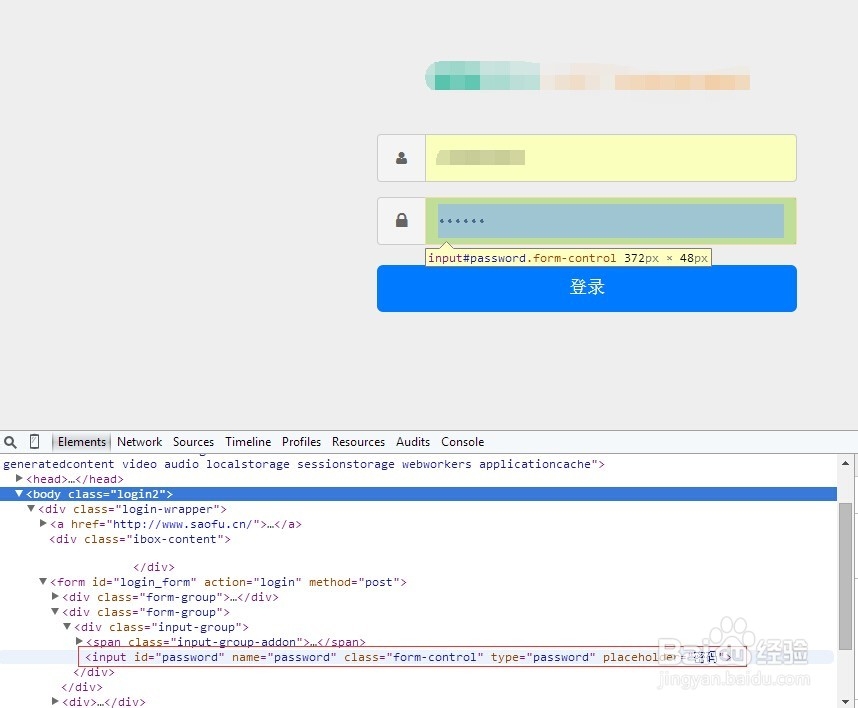Expand the last collapsed div node
Image resolution: width=858 pixels, height=708 pixels.
coord(55,701)
